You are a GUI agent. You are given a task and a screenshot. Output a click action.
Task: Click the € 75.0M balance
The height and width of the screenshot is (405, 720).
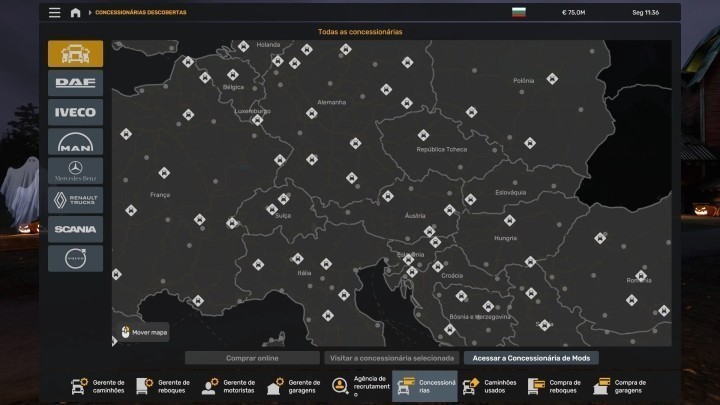574,12
